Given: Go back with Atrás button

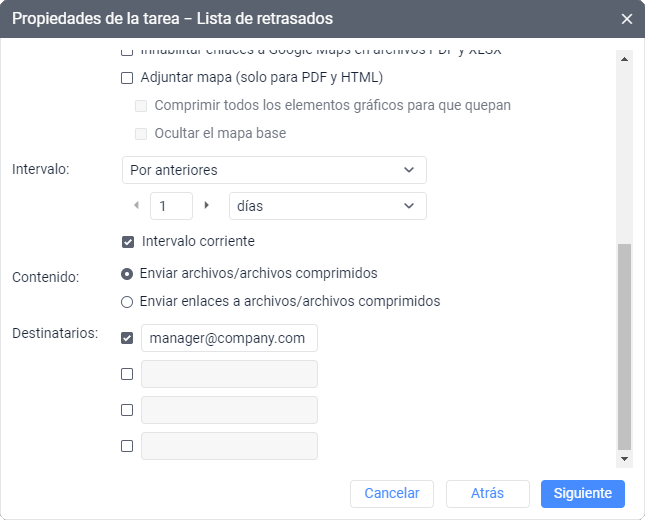Looking at the screenshot, I should (487, 493).
